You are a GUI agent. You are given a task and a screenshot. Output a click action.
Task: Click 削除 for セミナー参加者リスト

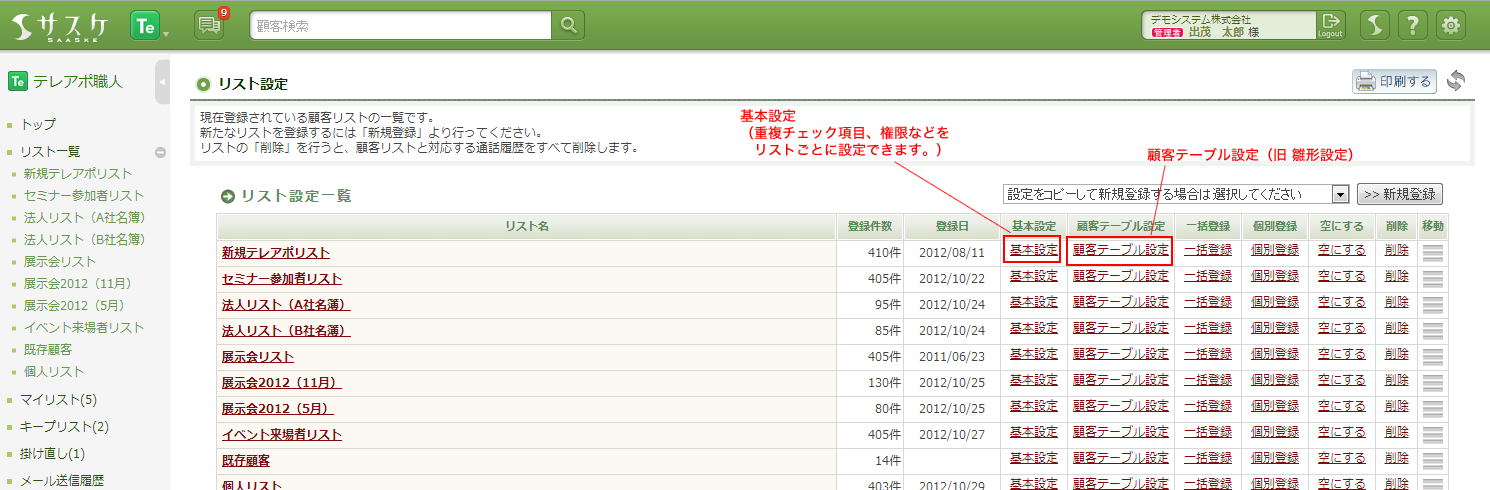[x=1396, y=277]
